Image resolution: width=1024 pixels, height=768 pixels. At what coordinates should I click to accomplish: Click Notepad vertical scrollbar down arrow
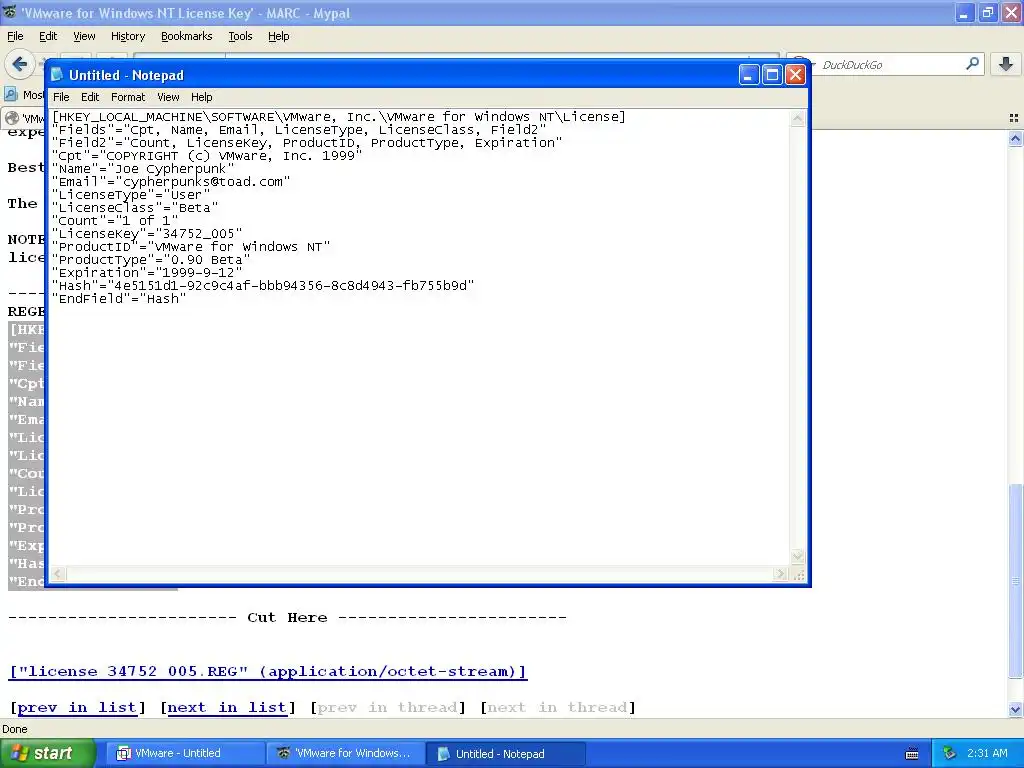click(x=797, y=557)
